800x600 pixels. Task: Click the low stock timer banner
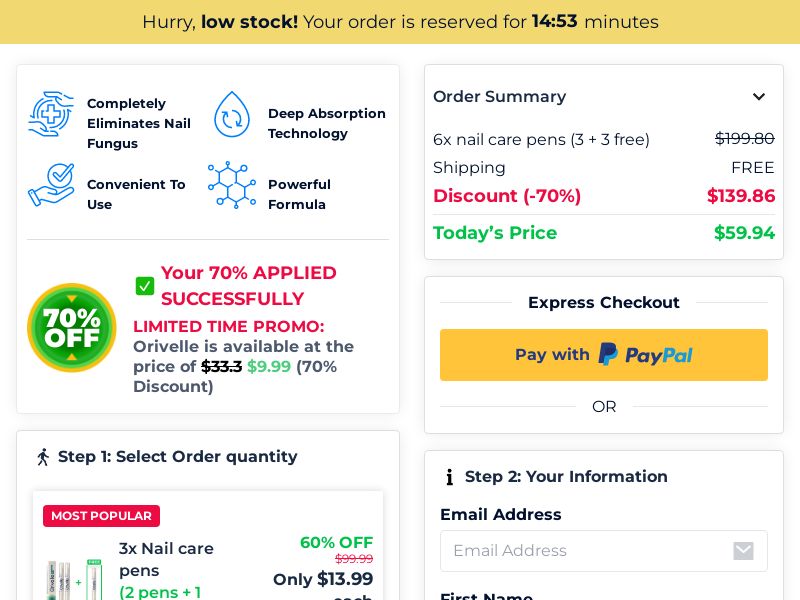[x=400, y=22]
